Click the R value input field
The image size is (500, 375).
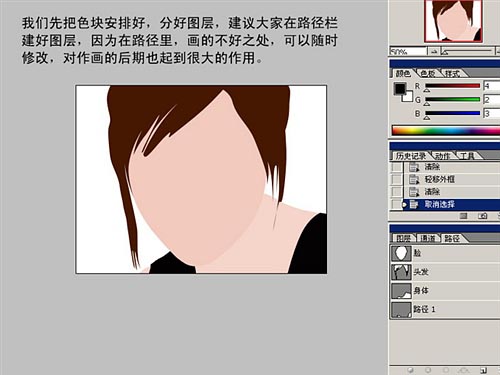tap(492, 86)
